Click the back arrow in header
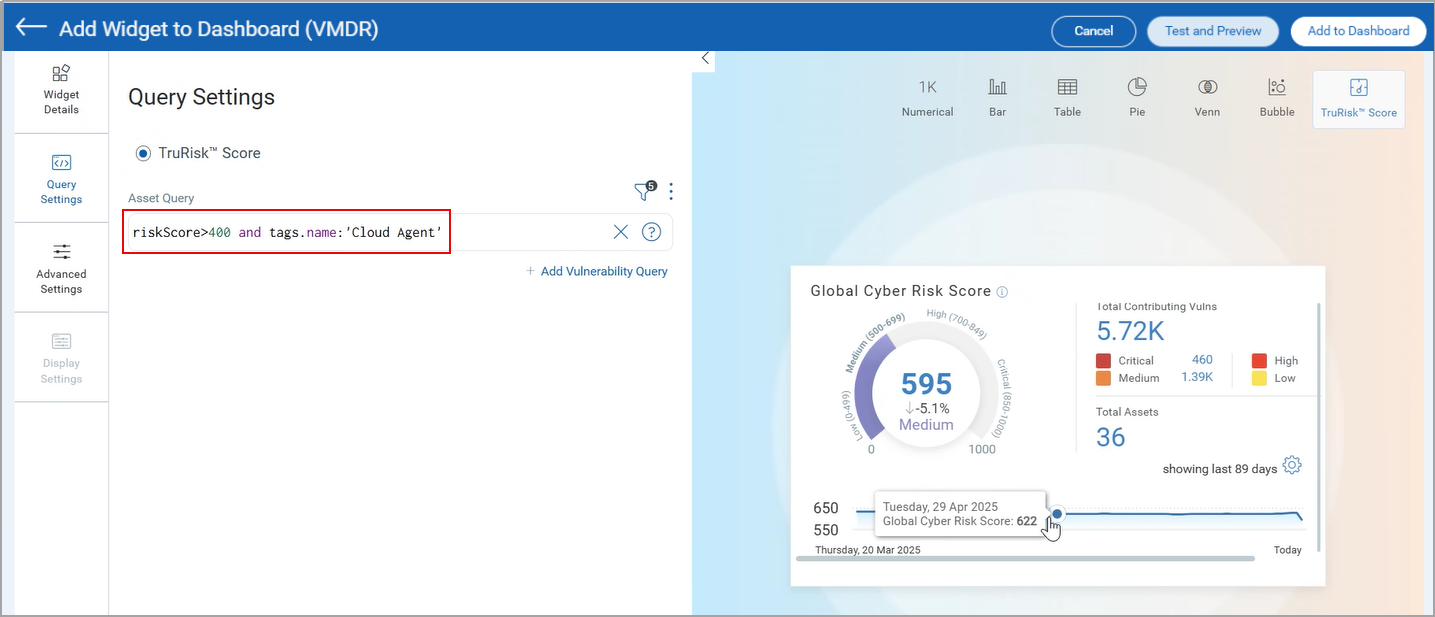This screenshot has width=1435, height=617. [x=32, y=28]
